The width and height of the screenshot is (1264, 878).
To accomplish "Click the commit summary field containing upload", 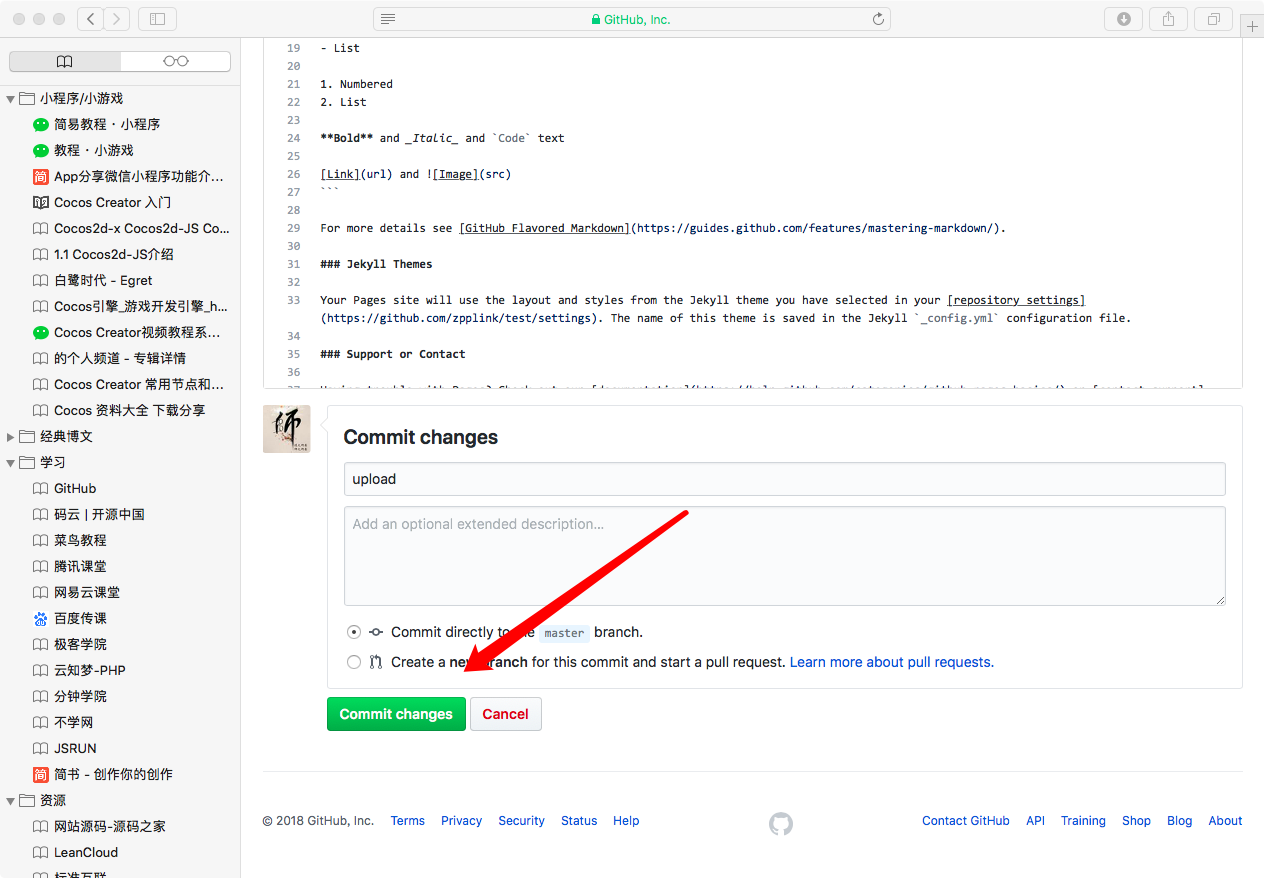I will point(784,479).
